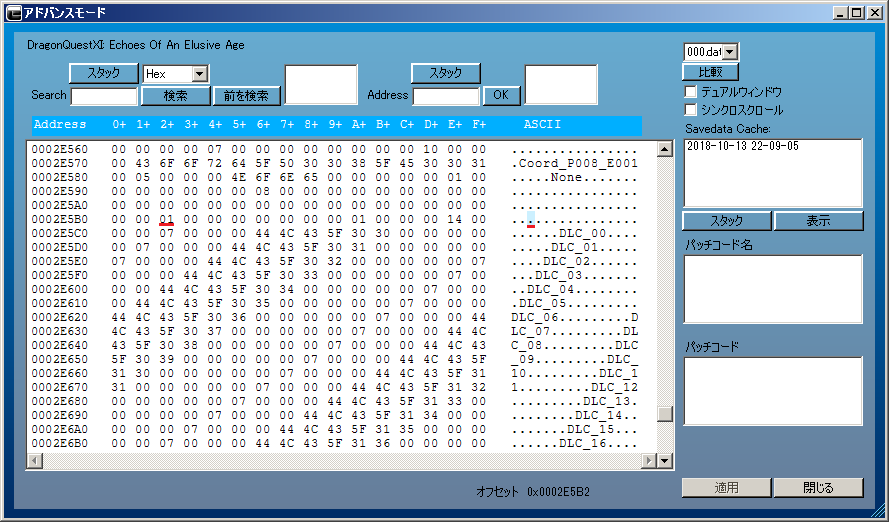Open the Hex format dropdown
This screenshot has width=889, height=522.
(199, 74)
